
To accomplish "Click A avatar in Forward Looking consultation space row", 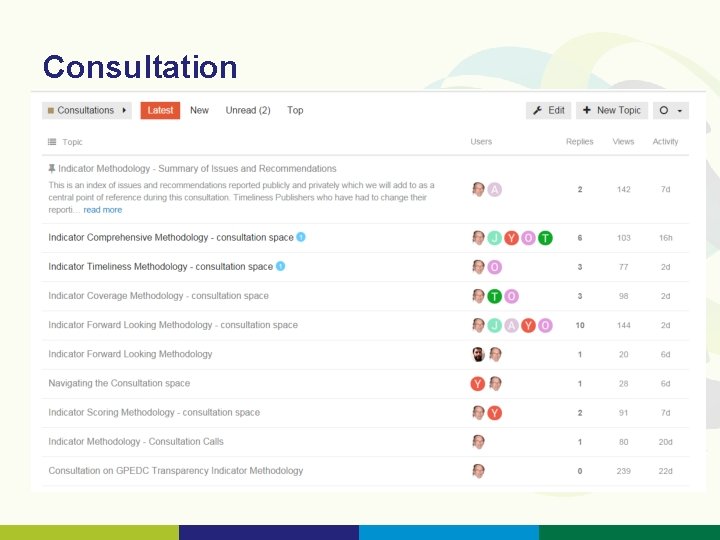I will pos(512,326).
